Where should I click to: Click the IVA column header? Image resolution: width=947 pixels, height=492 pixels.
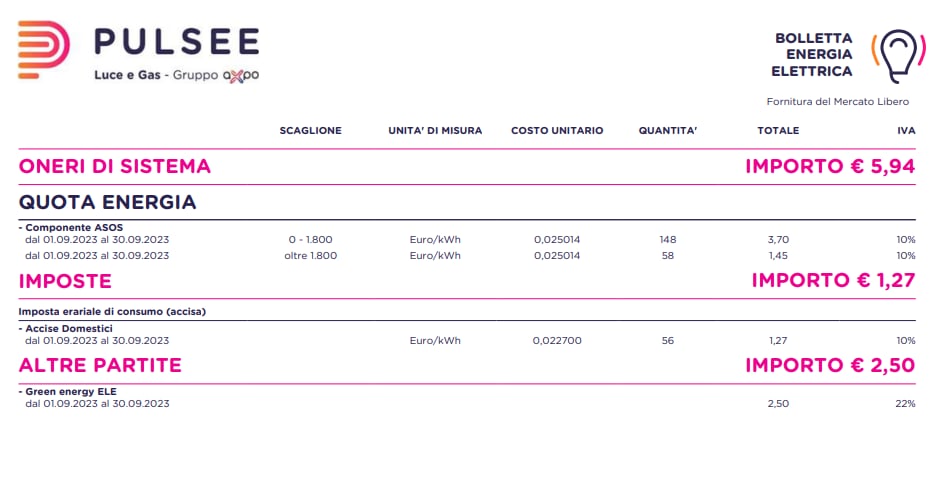pyautogui.click(x=906, y=131)
